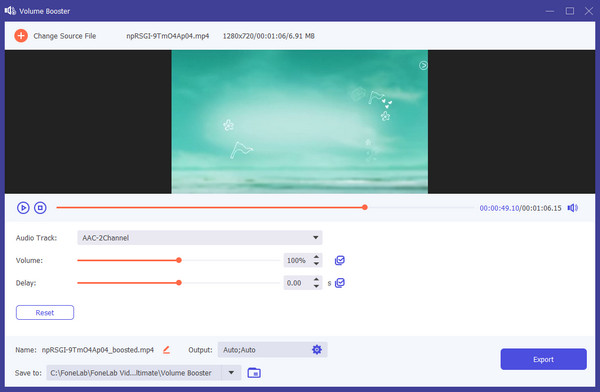Click the circular arrow icon on video preview
Image resolution: width=600 pixels, height=392 pixels.
423,65
